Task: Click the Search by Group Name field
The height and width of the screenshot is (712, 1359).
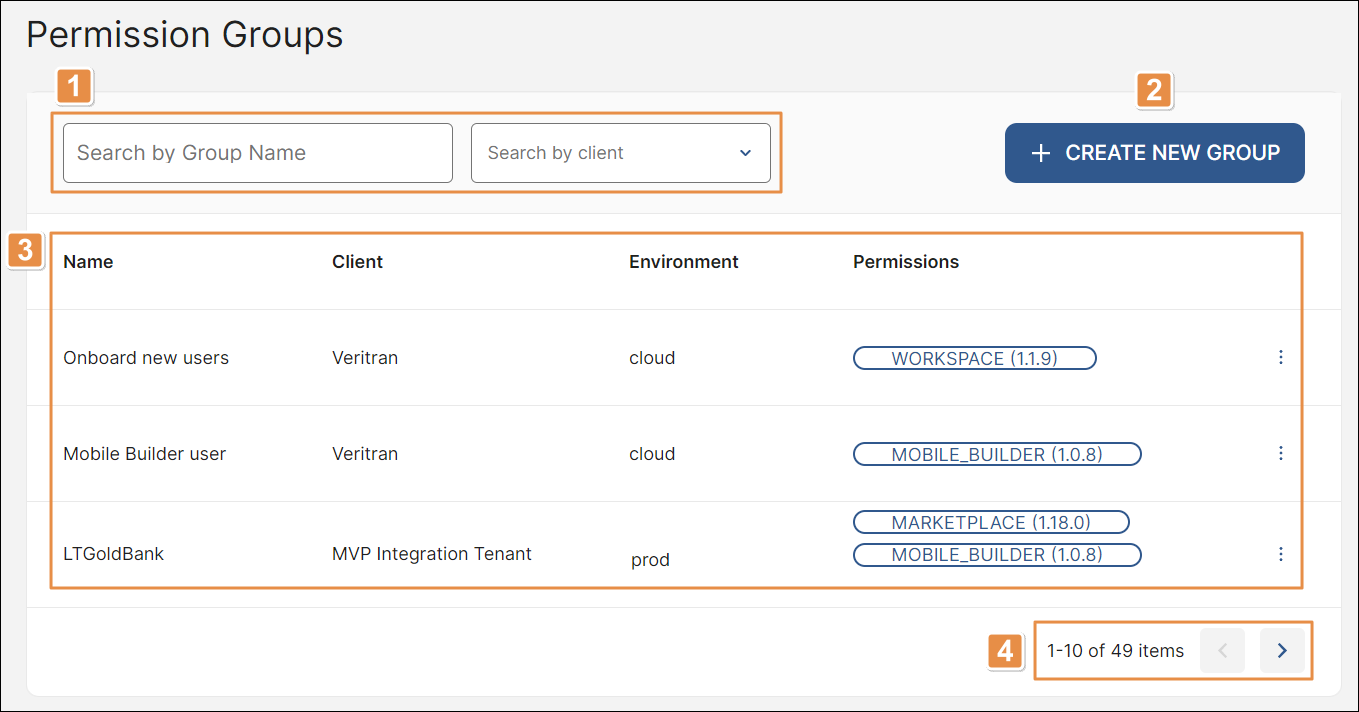Action: pos(257,153)
